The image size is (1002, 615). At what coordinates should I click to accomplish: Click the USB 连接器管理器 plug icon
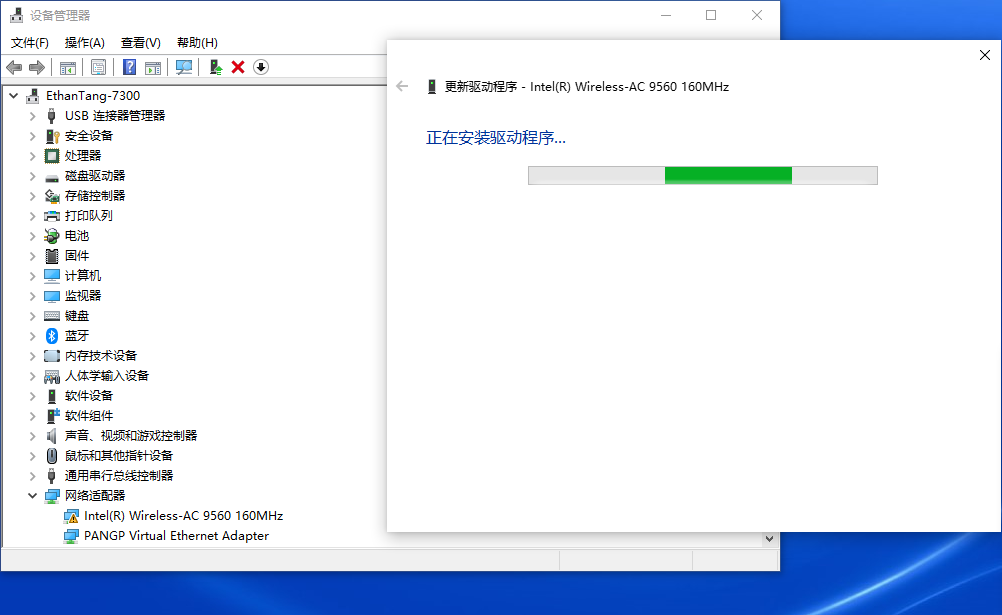(x=52, y=116)
